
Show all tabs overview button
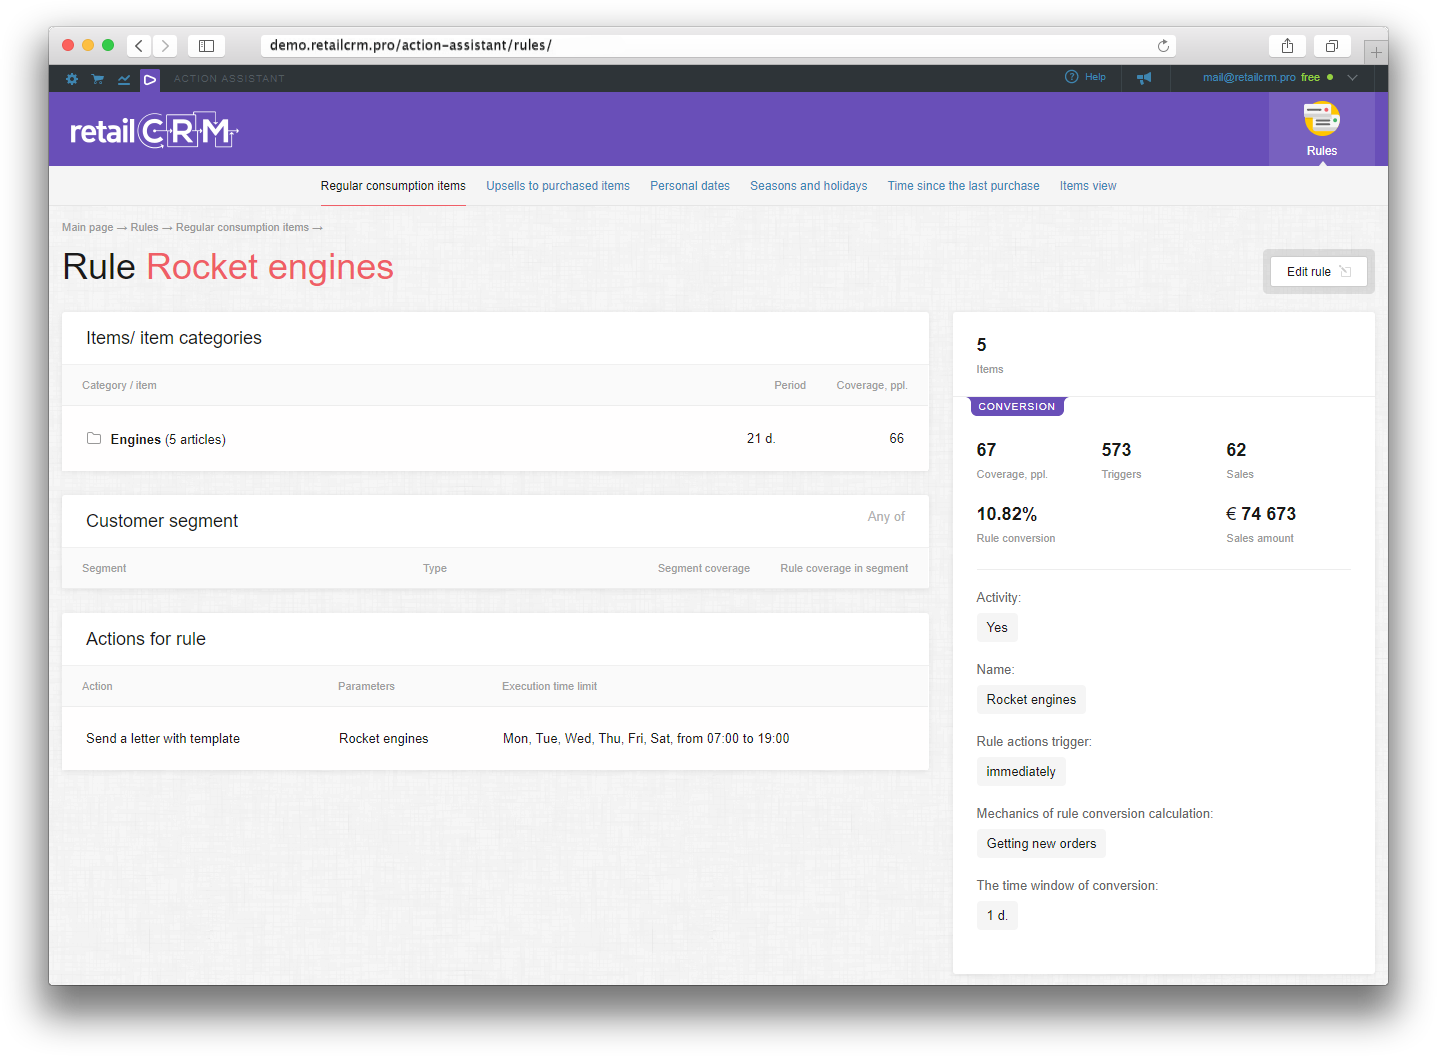tap(1332, 46)
